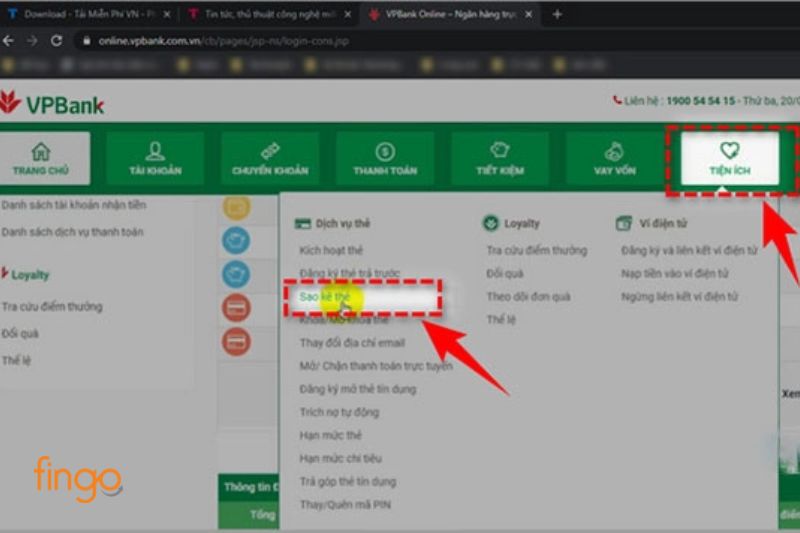Open the Tiện ích menu

730,159
